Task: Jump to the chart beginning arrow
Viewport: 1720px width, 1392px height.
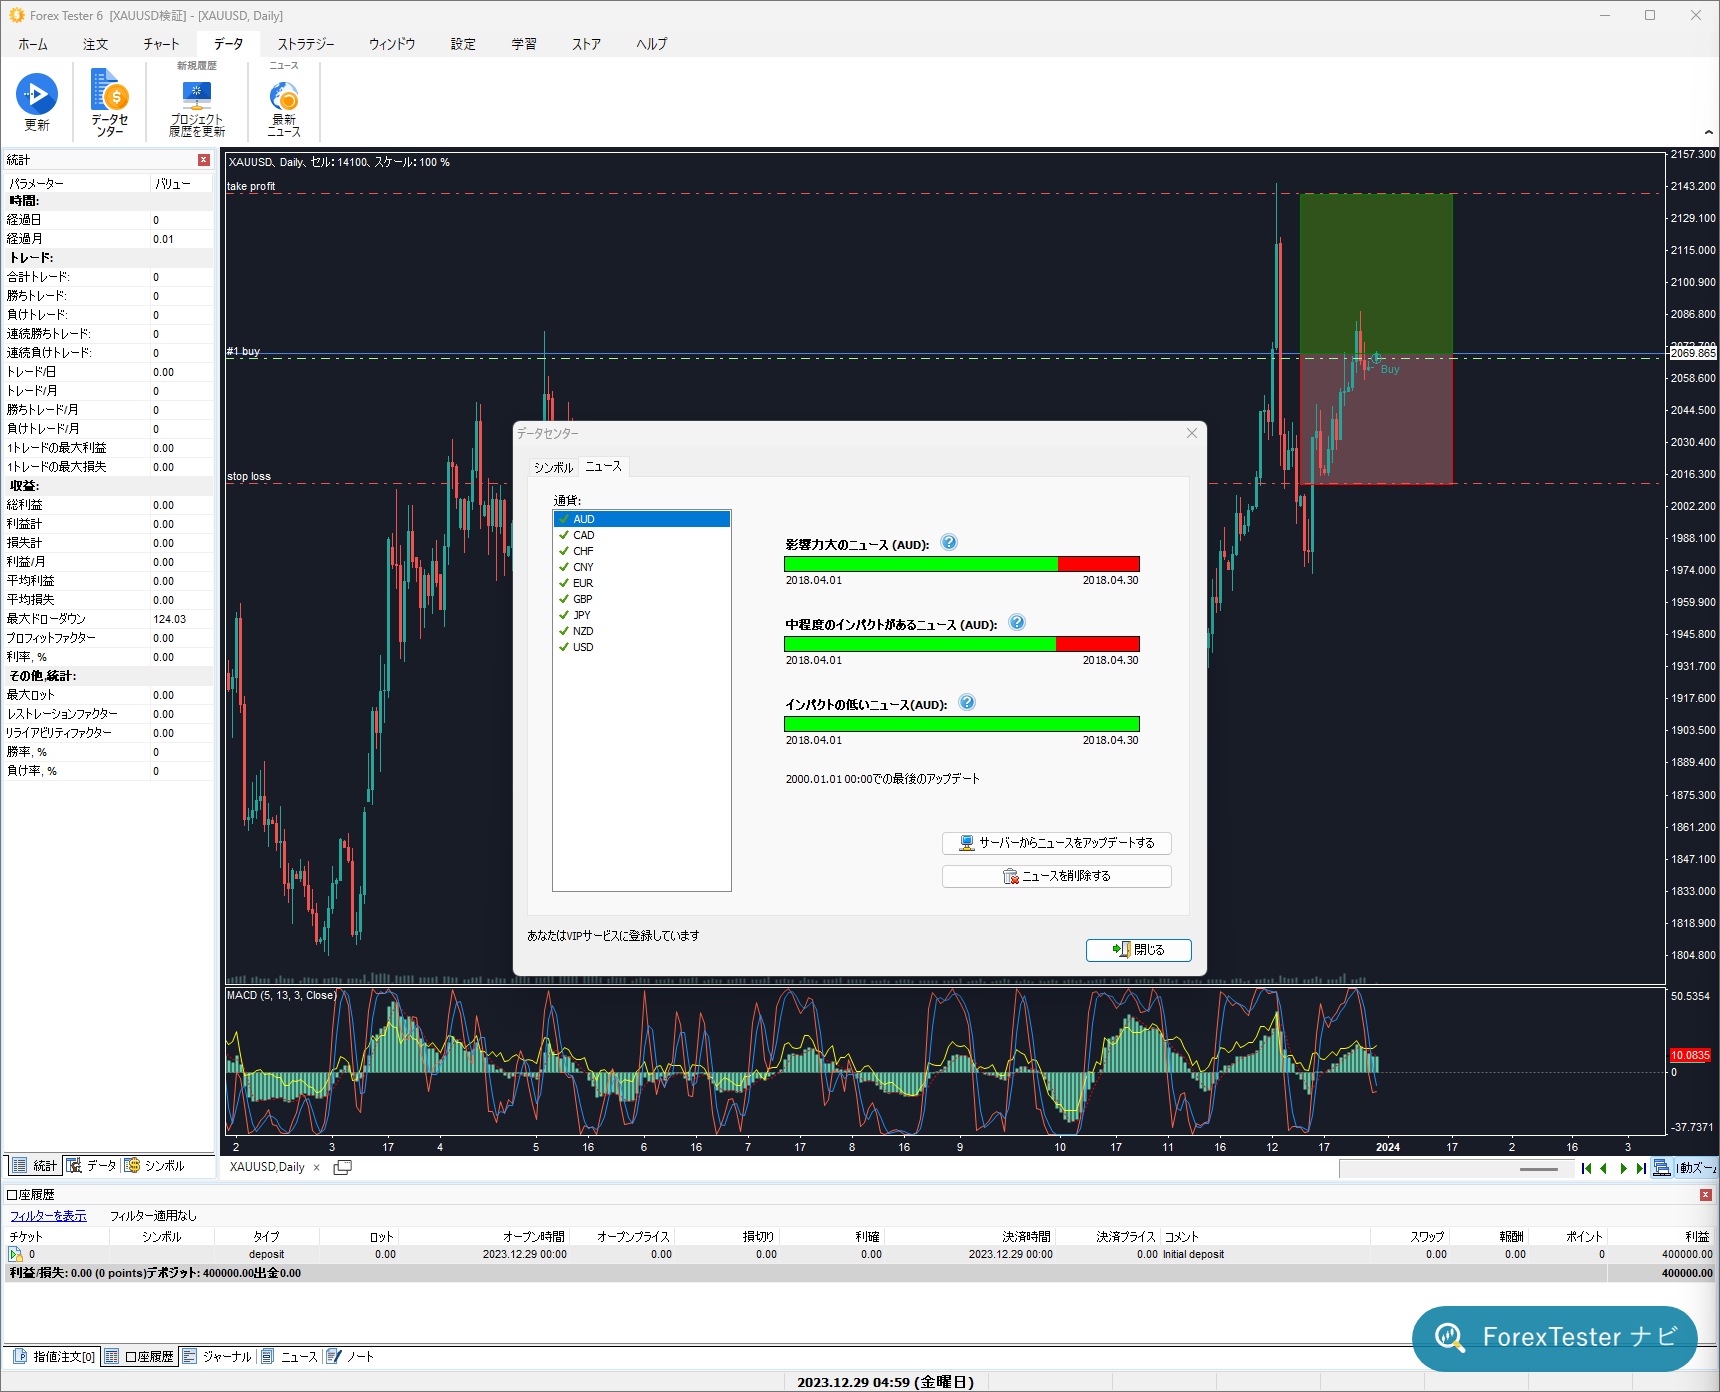Action: point(1586,1168)
